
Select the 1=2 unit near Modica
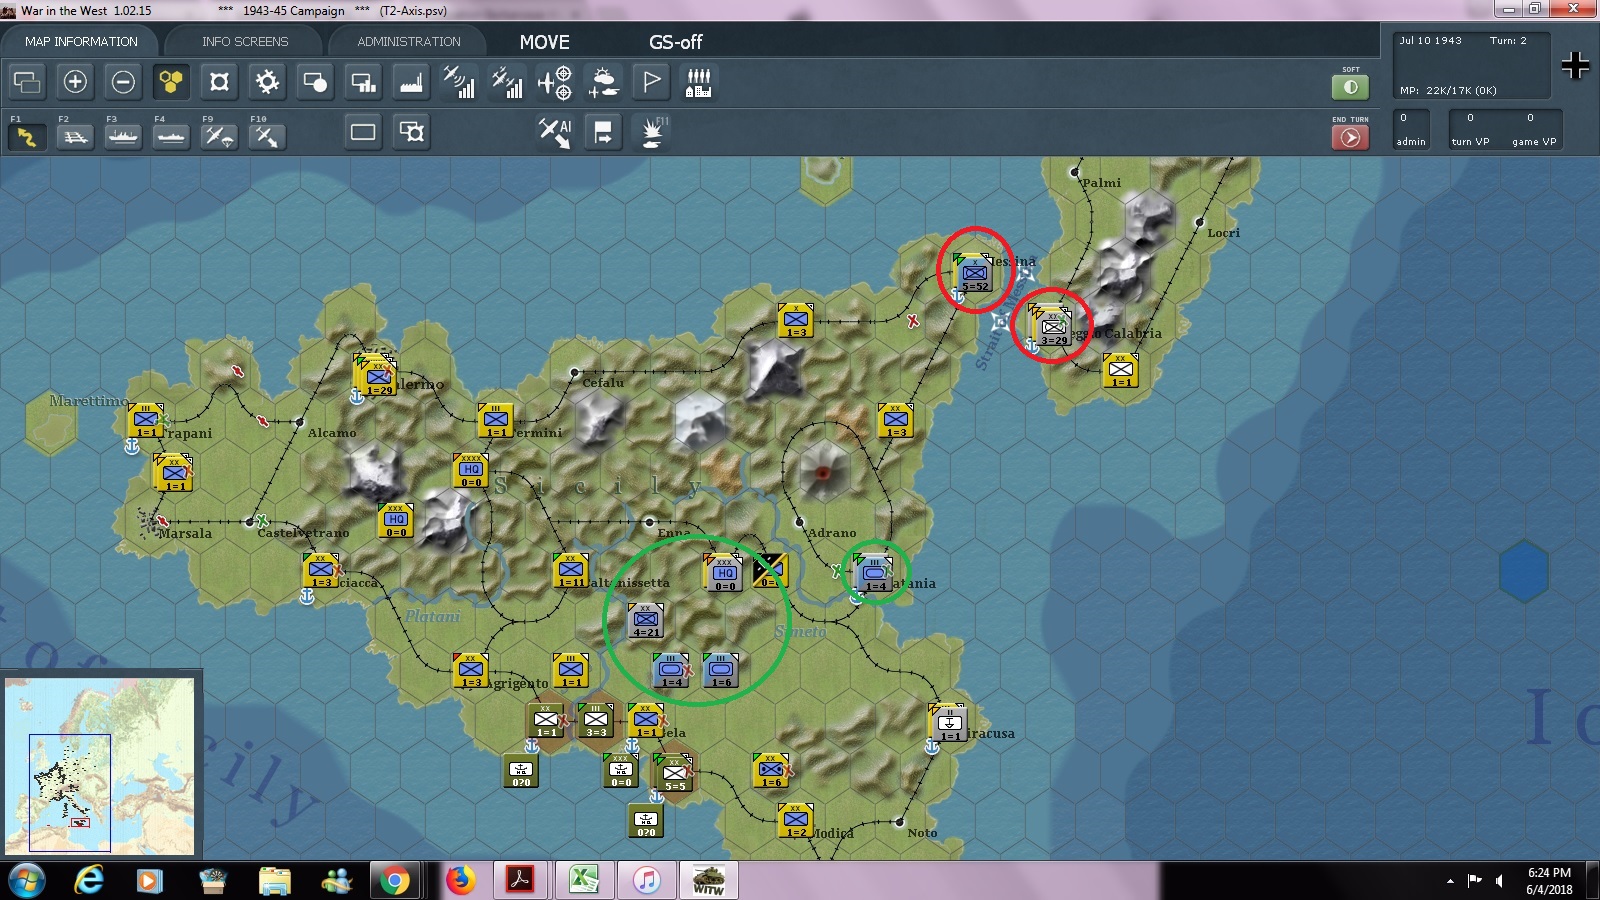click(x=795, y=820)
